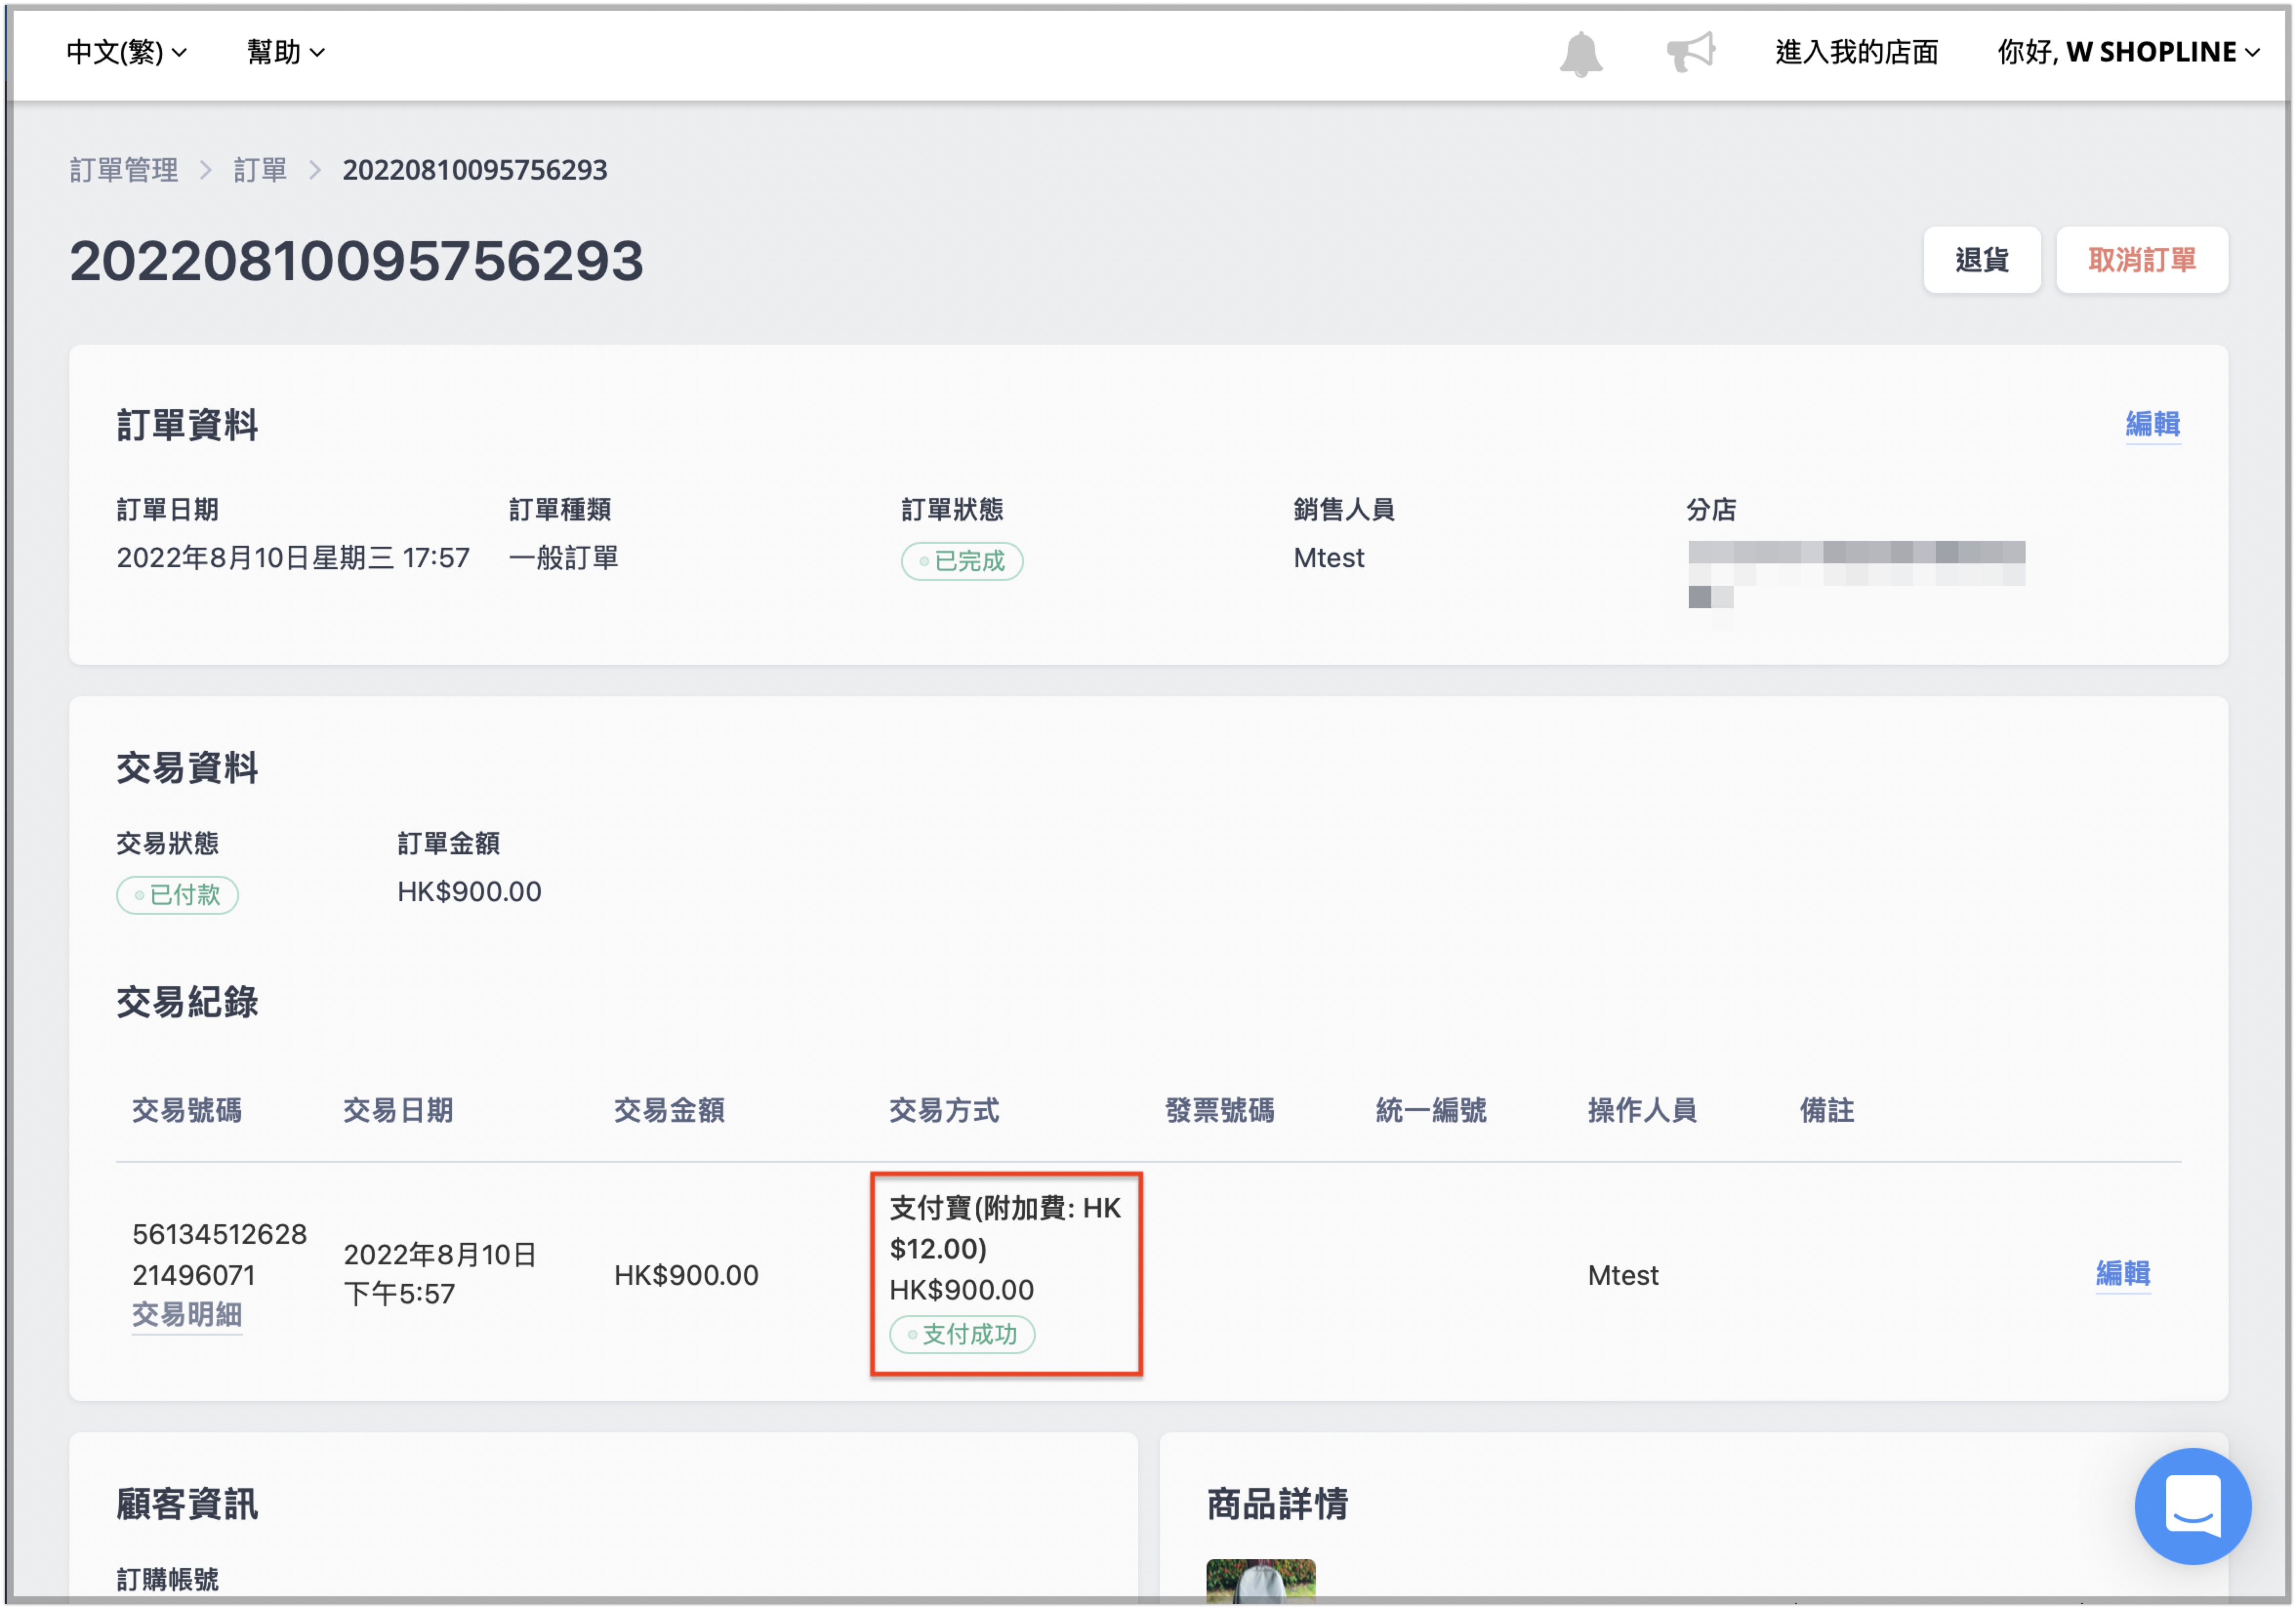The image size is (2296, 1609).
Task: Click the 退貨 return button
Action: tap(1981, 260)
